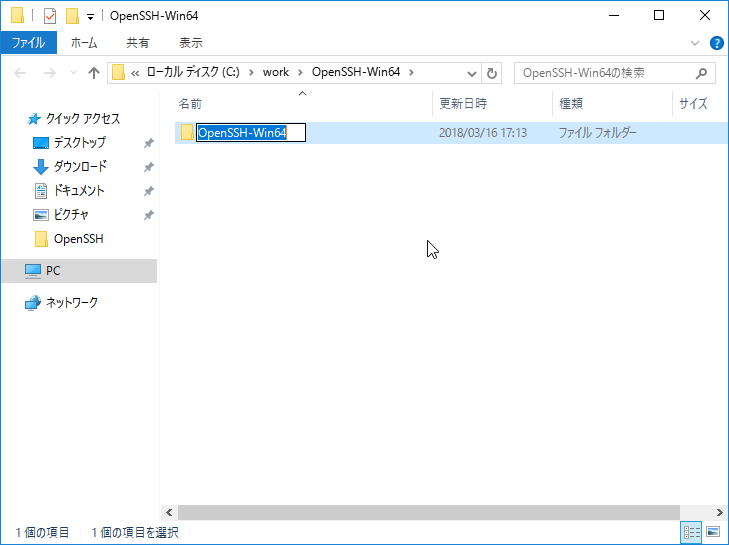This screenshot has height=545, width=729.
Task: Open the address bar history dropdown
Action: (x=471, y=73)
